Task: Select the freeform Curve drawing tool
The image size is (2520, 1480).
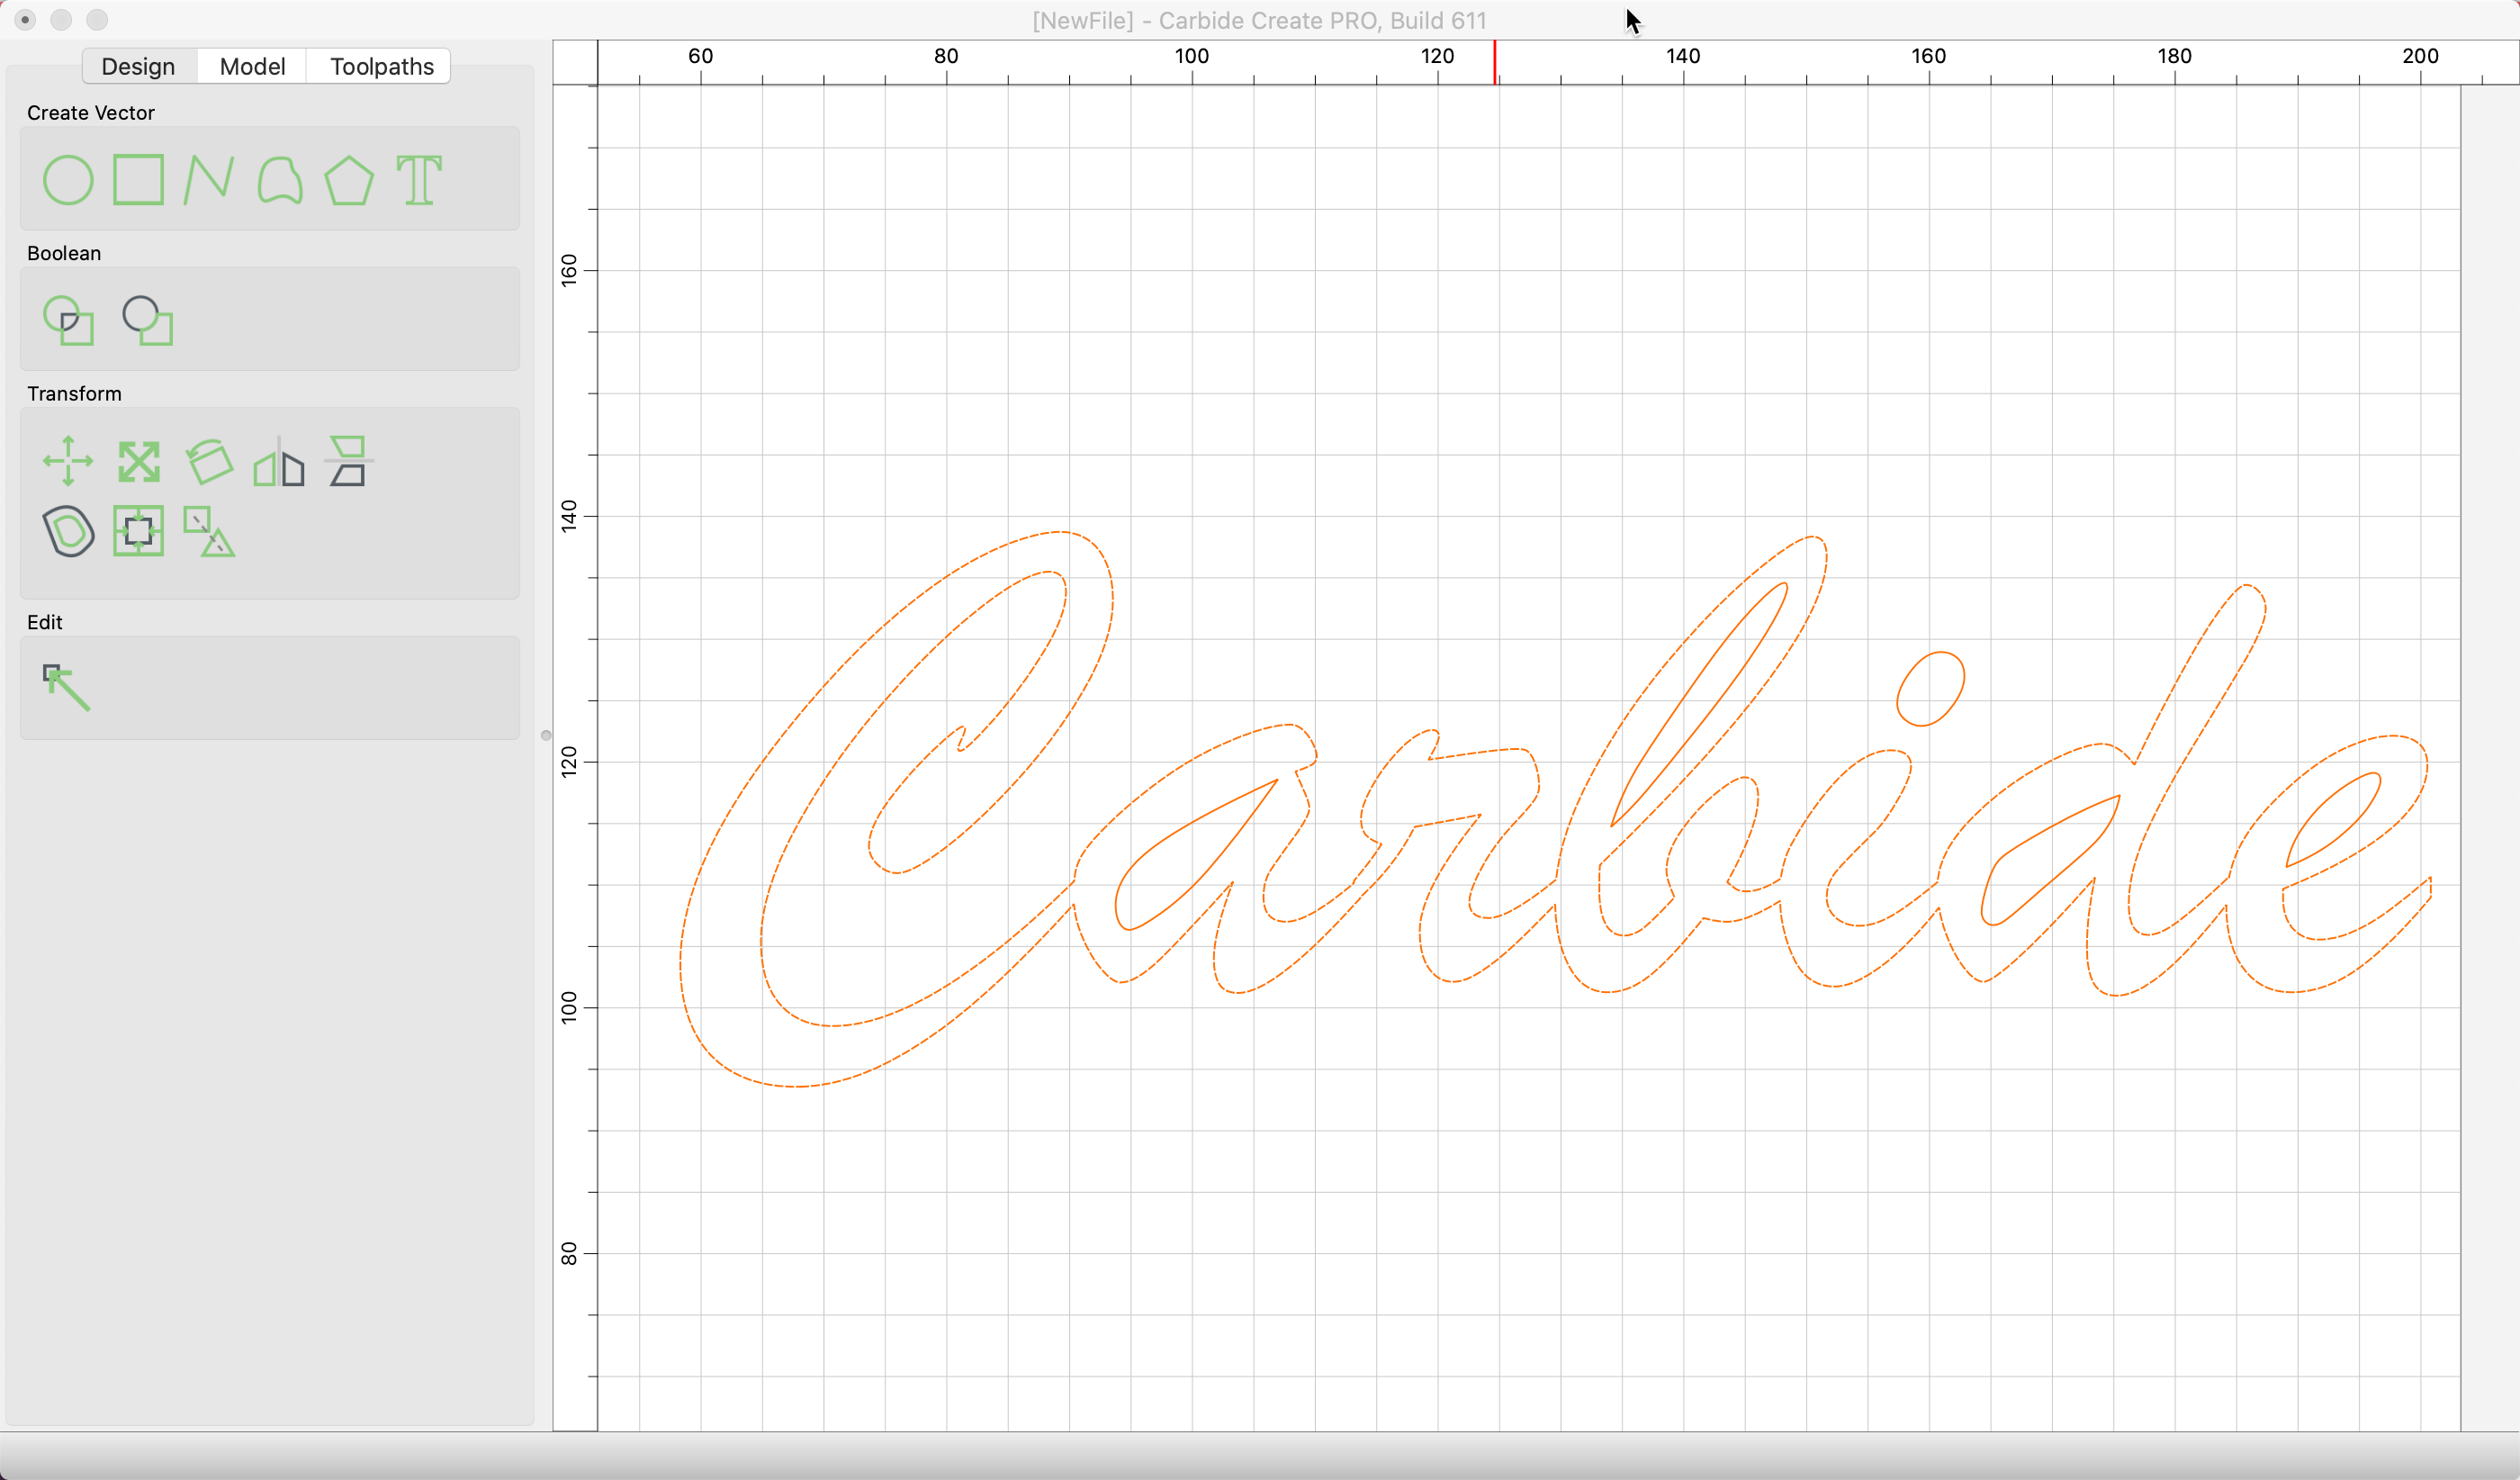Action: tap(278, 180)
